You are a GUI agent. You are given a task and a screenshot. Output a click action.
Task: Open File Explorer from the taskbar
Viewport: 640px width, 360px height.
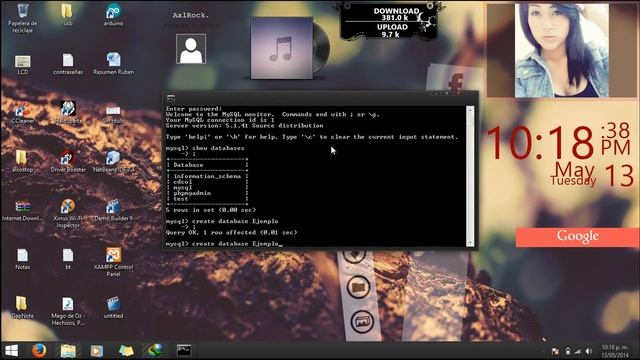(68, 351)
